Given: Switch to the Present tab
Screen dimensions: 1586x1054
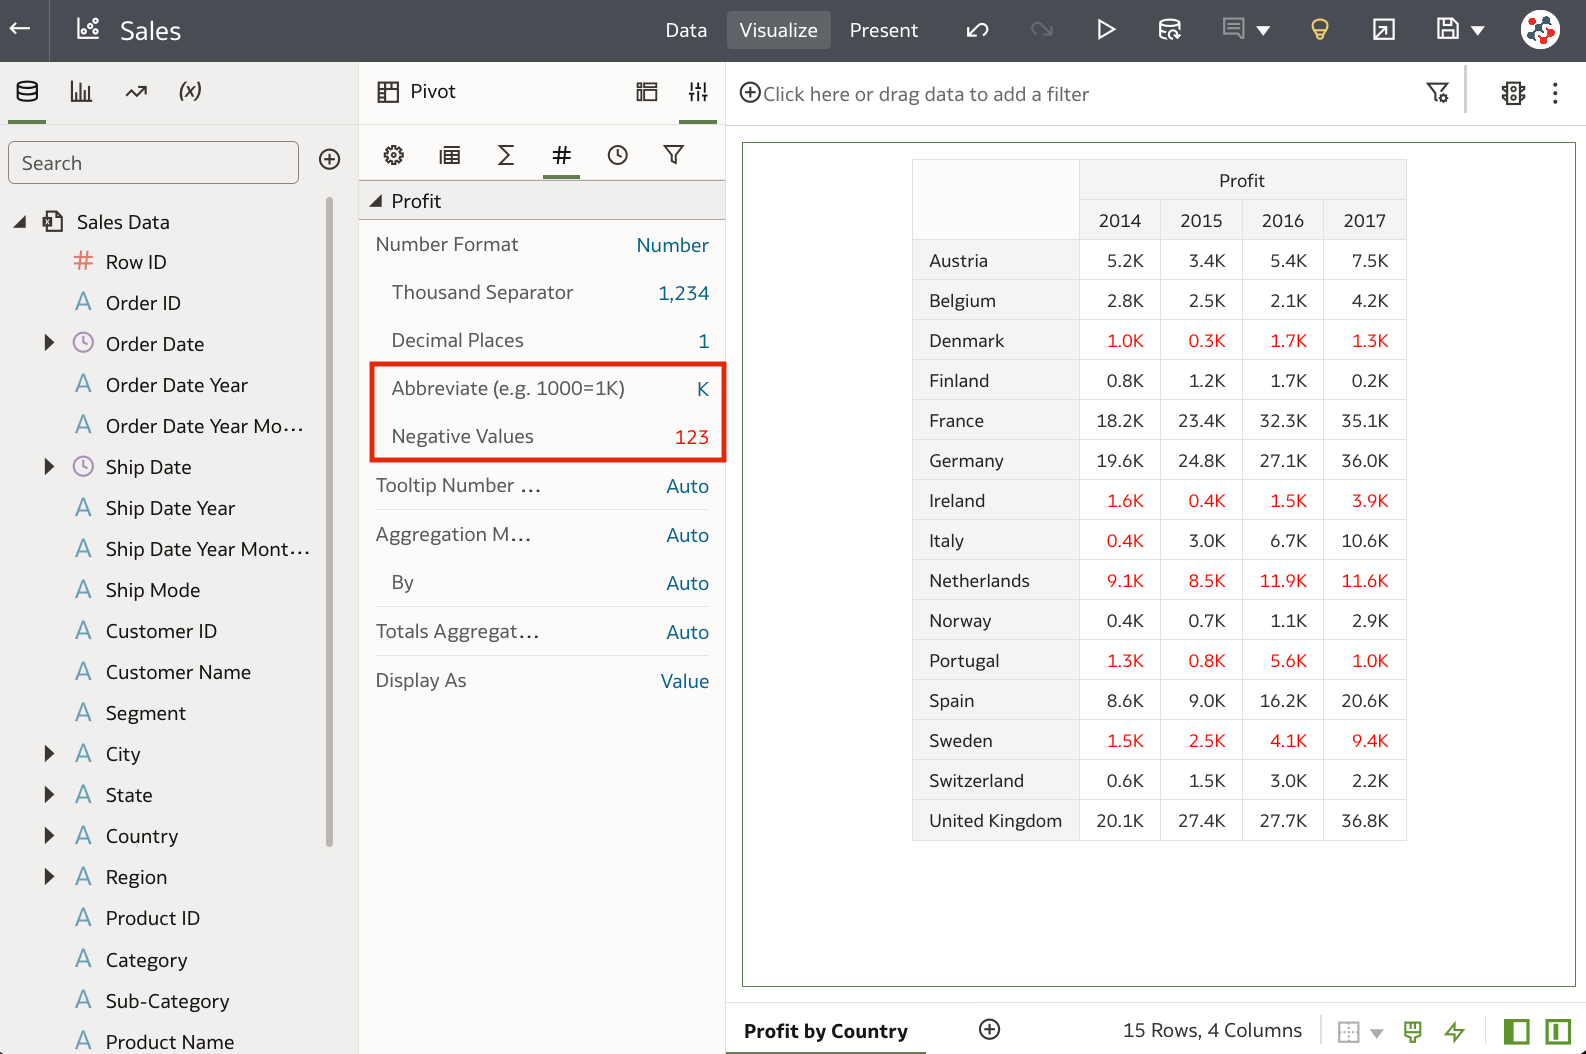Looking at the screenshot, I should 883,30.
